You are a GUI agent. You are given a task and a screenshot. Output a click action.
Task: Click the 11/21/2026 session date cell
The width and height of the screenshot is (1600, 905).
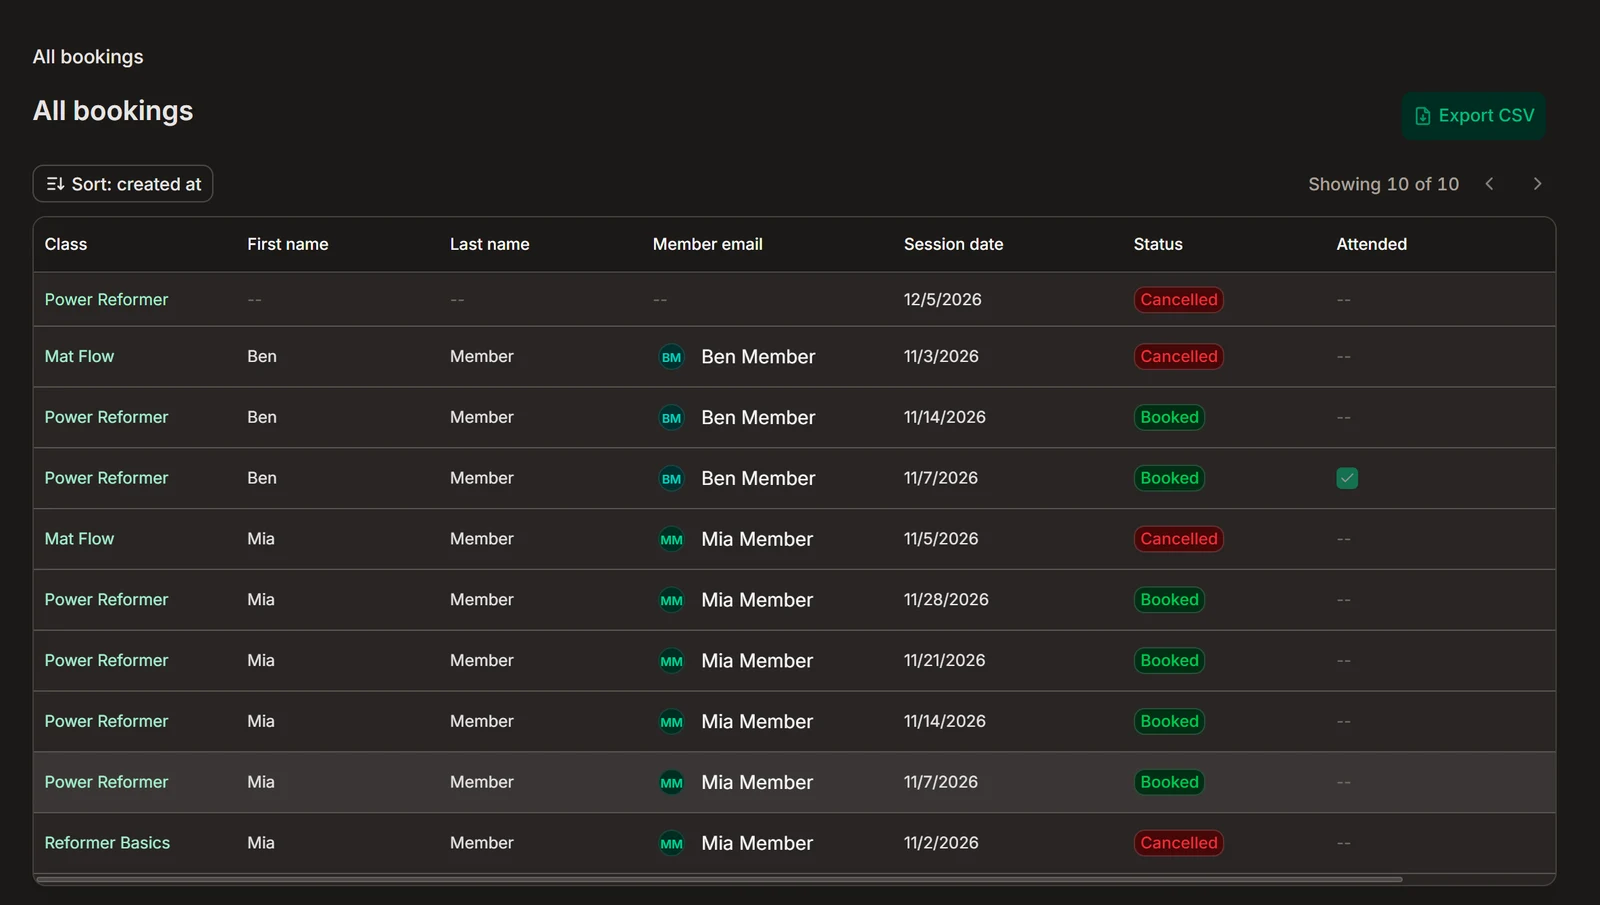point(944,661)
